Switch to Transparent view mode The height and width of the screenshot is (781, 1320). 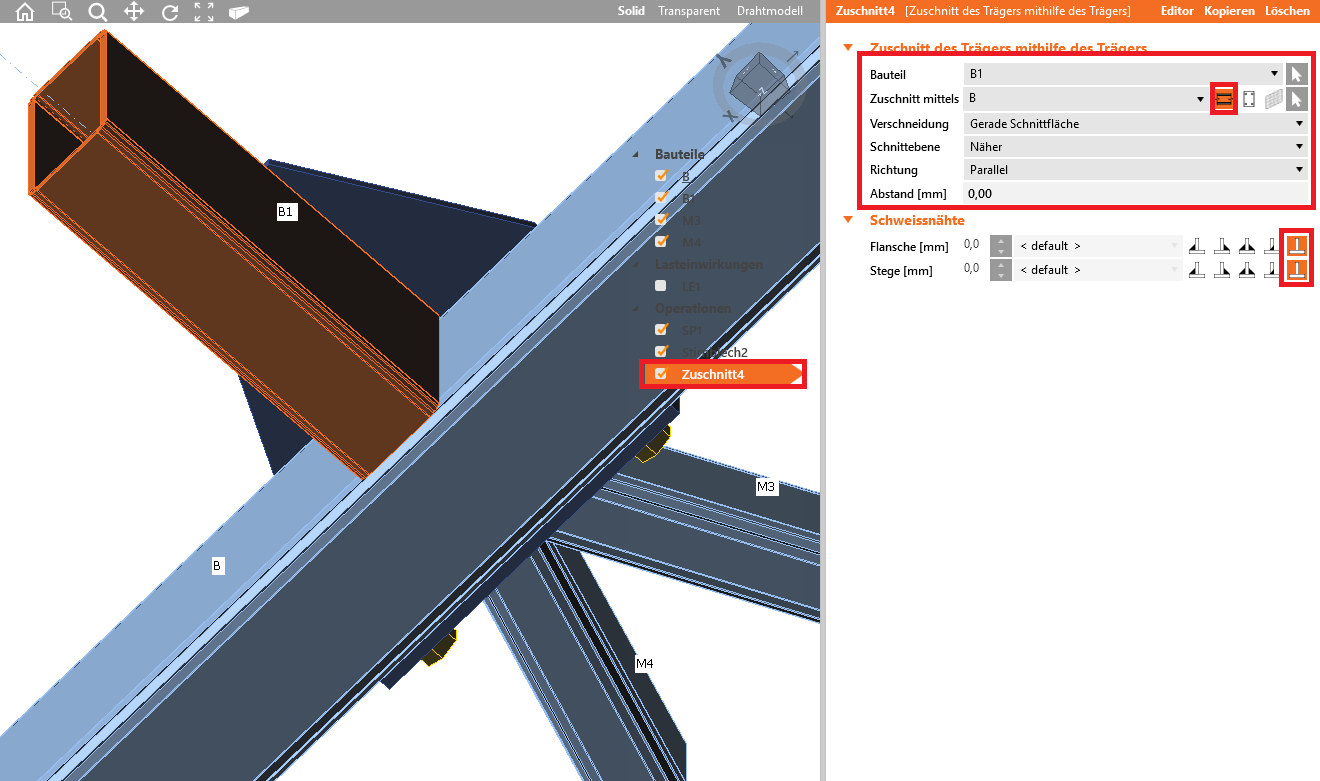pos(688,11)
